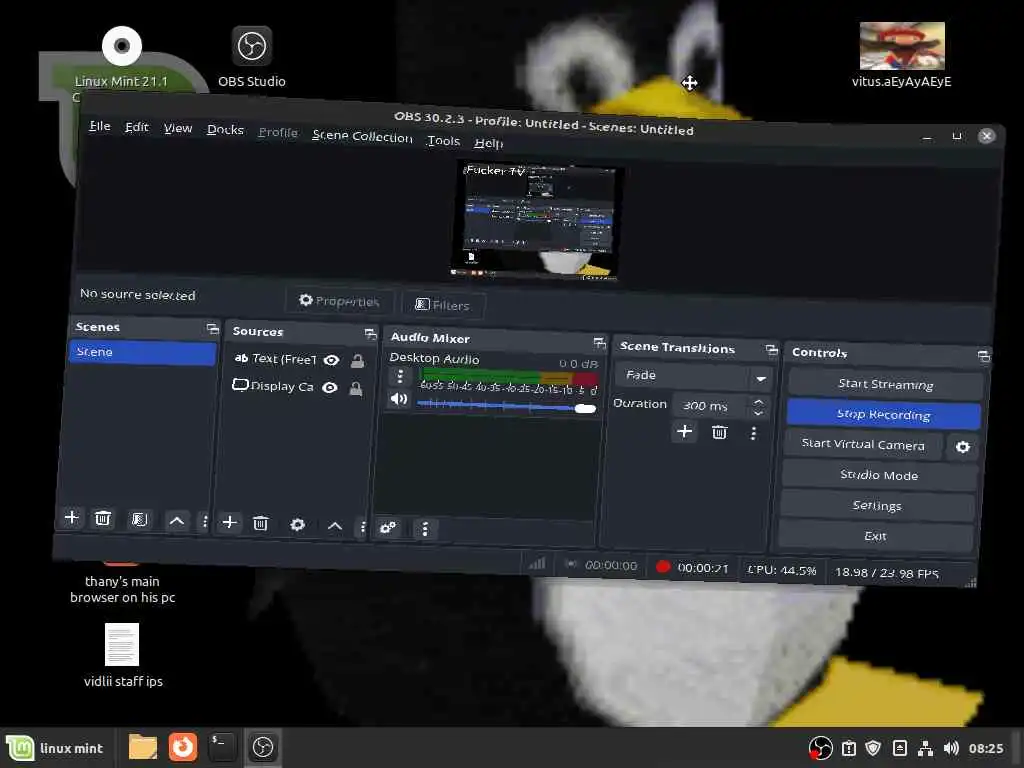
Task: Remove selected scene with trash icon
Action: [103, 519]
